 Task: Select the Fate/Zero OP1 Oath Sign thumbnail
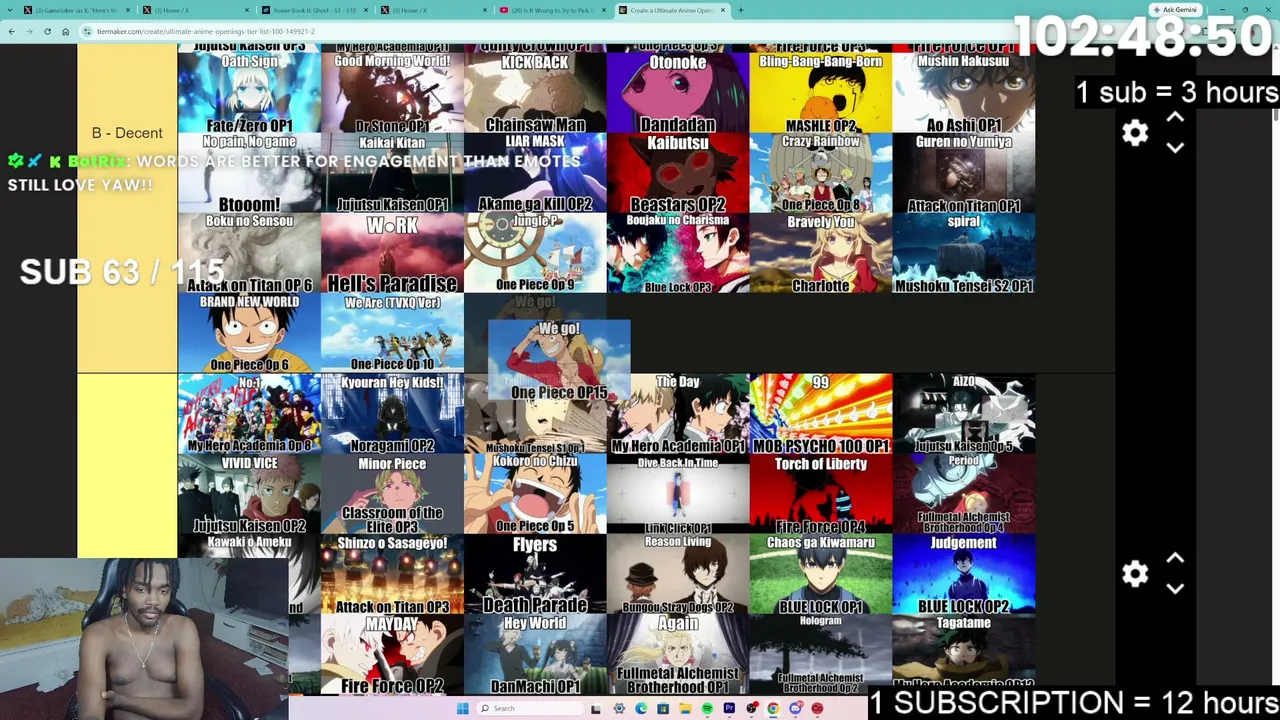tap(249, 92)
